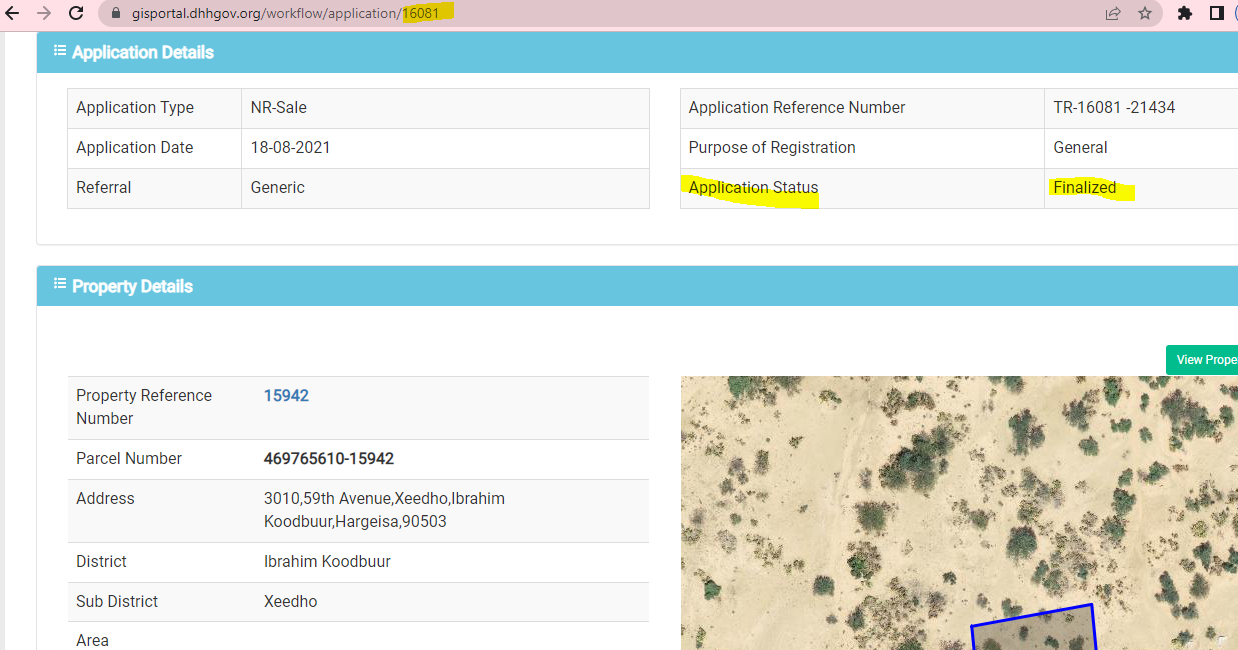Image resolution: width=1238 pixels, height=650 pixels.
Task: Select the Application Status label
Action: pyautogui.click(x=753, y=188)
